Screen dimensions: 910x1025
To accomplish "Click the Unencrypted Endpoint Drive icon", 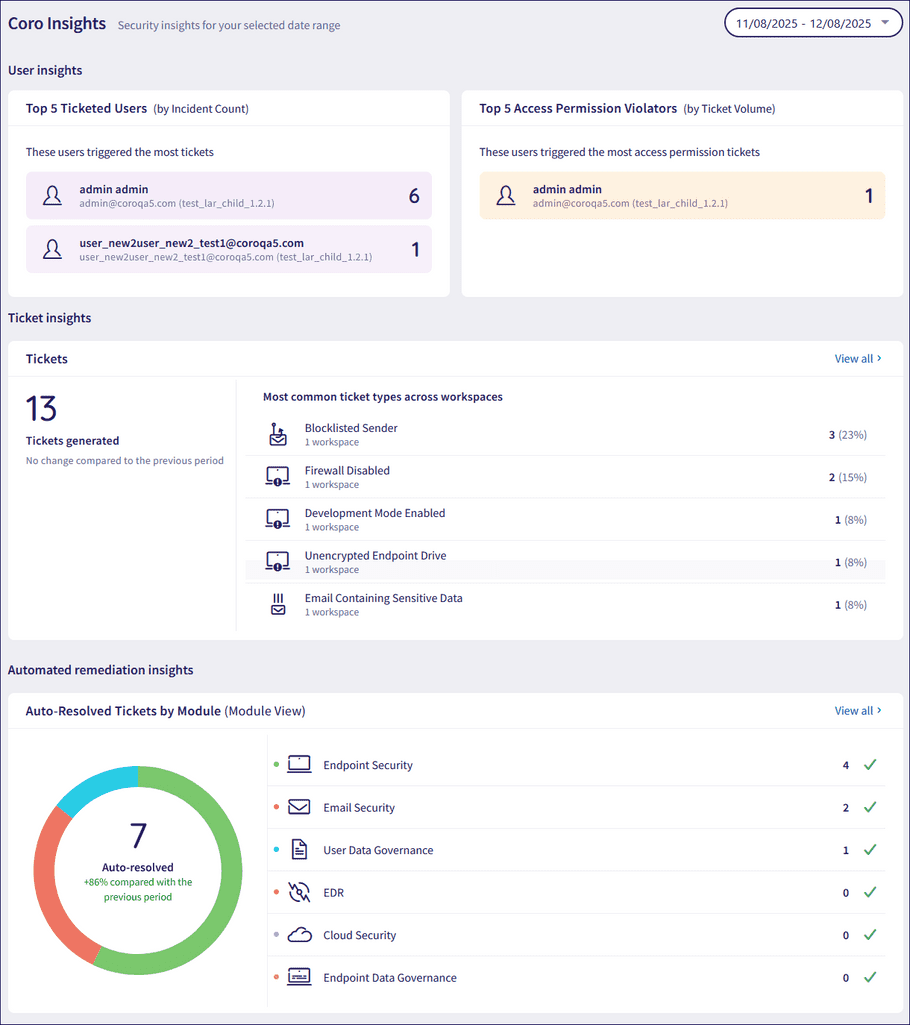I will point(278,561).
